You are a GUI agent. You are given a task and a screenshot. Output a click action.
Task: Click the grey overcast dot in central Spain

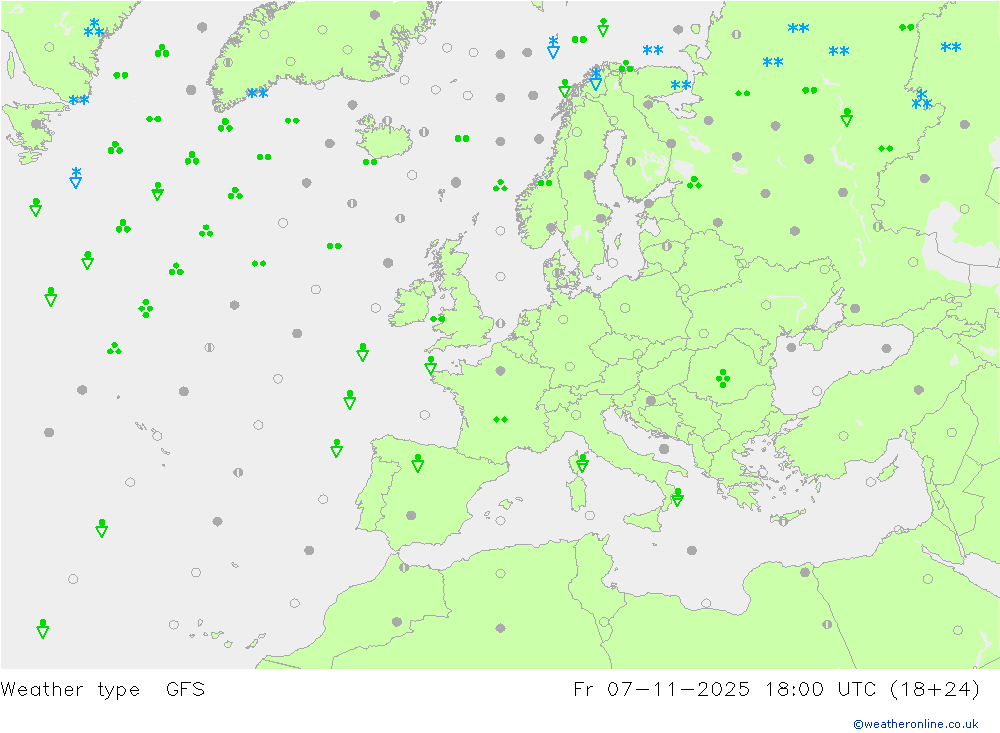pos(411,515)
